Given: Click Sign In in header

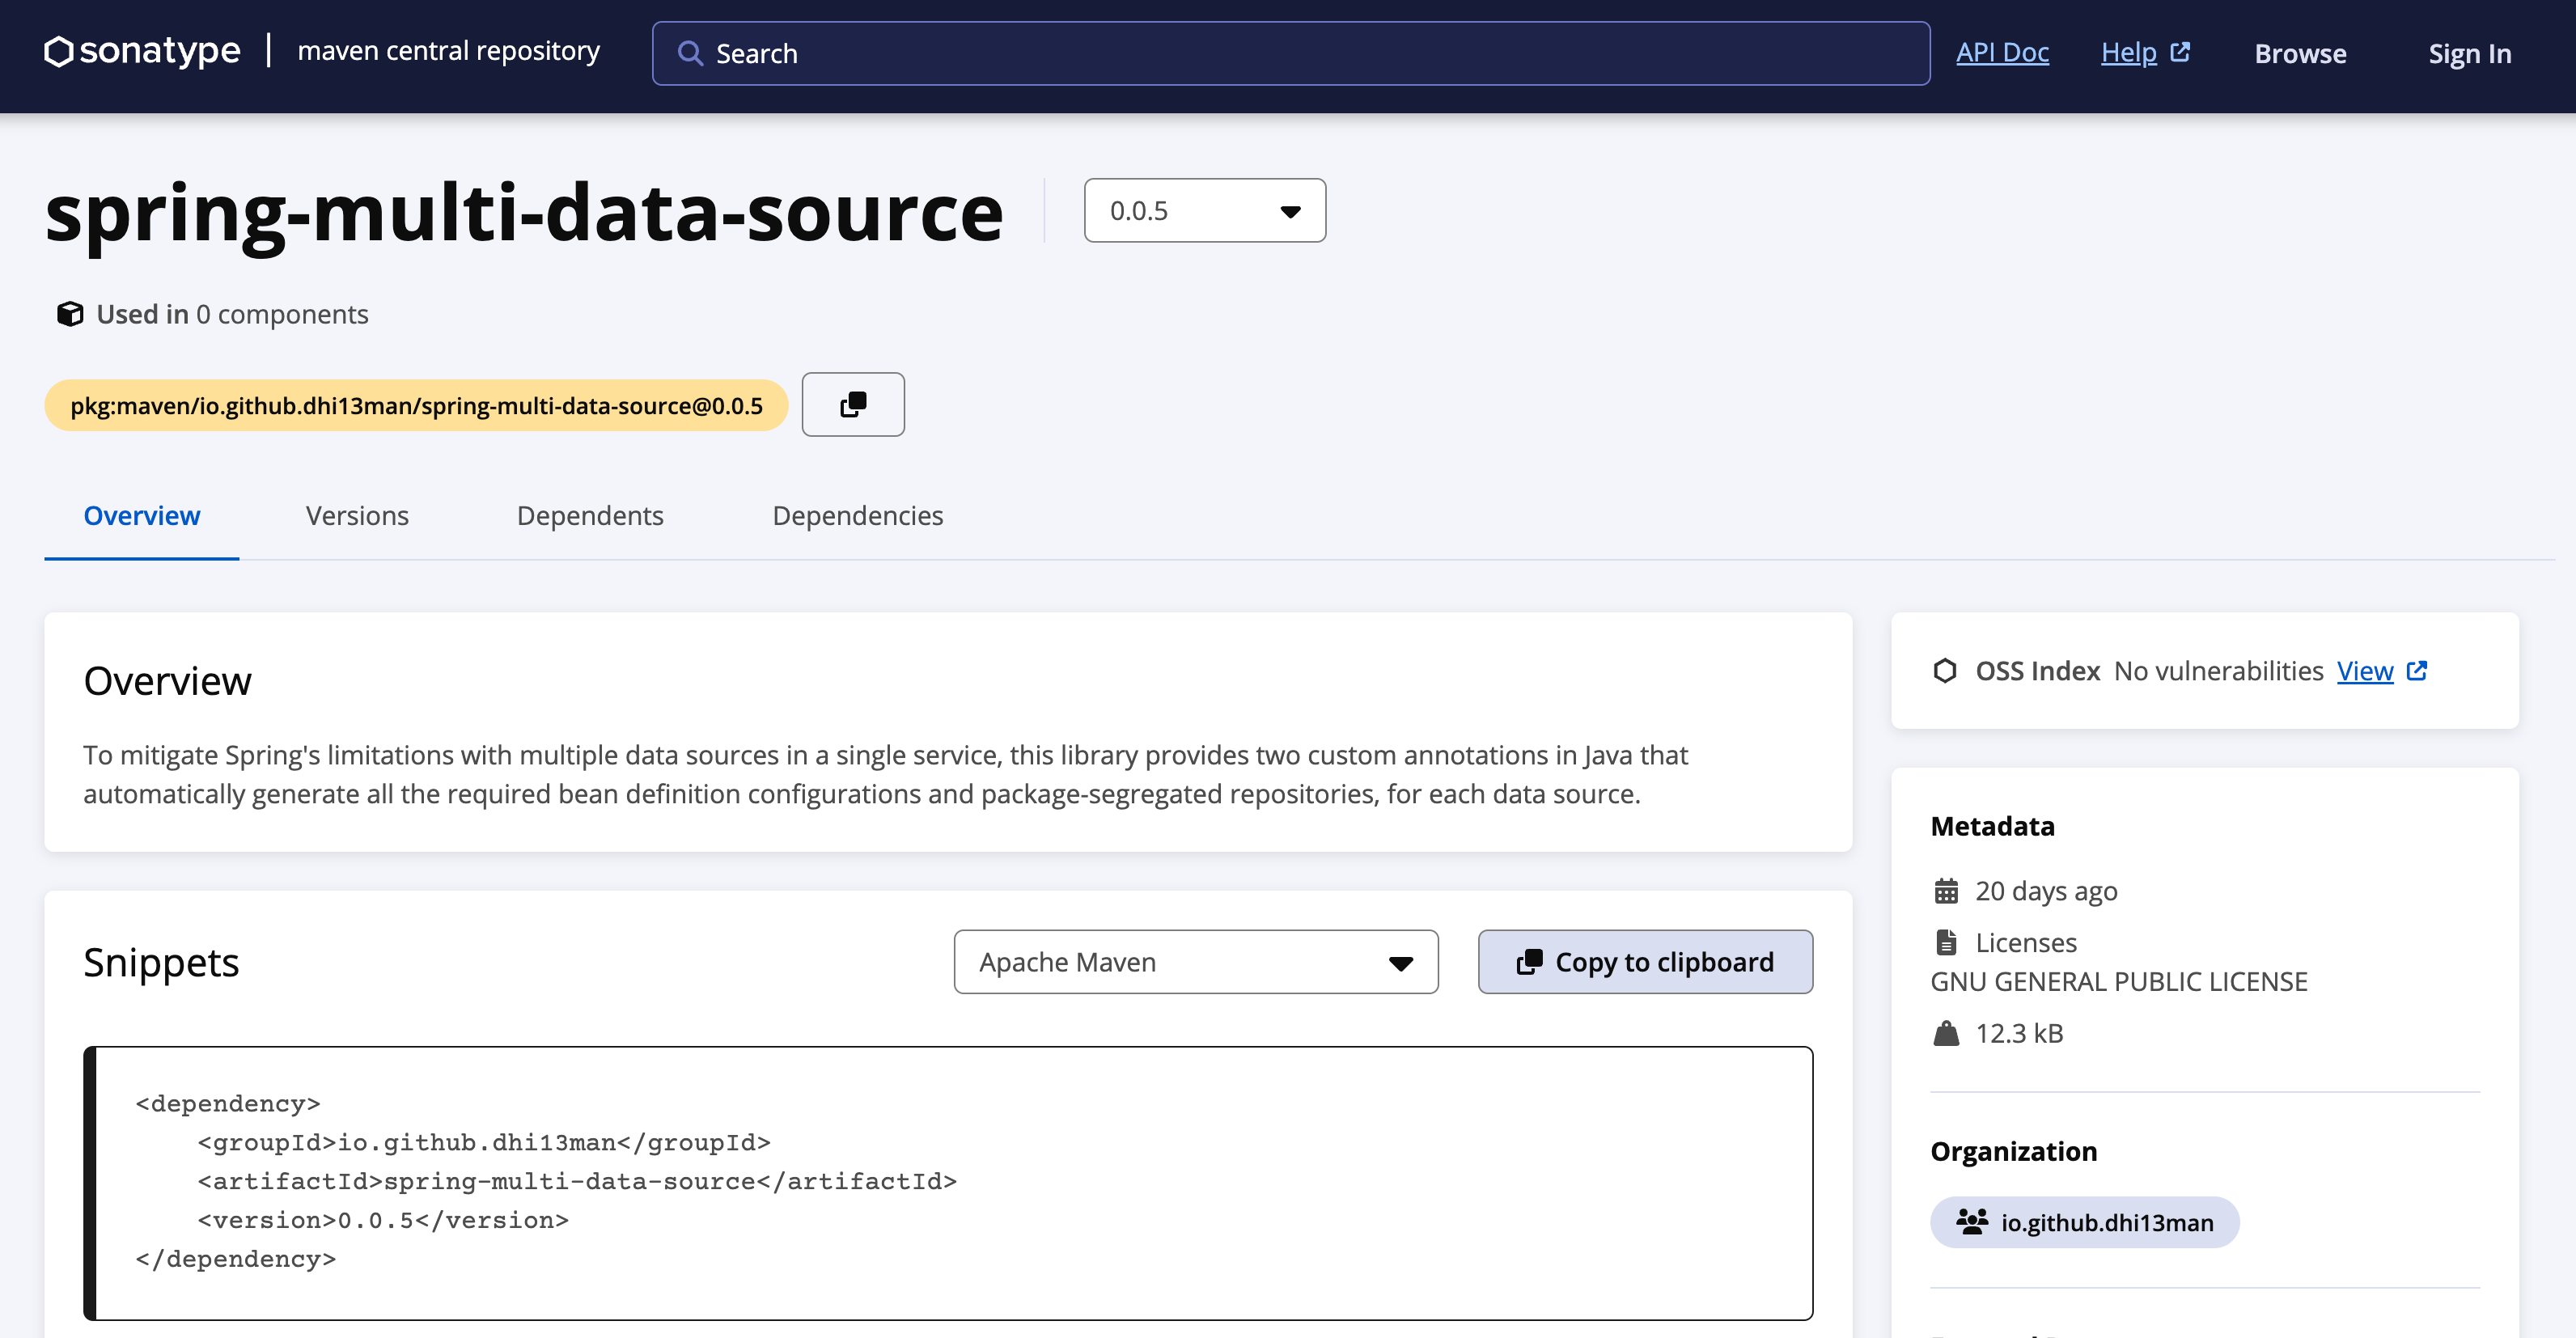Looking at the screenshot, I should (x=2469, y=54).
